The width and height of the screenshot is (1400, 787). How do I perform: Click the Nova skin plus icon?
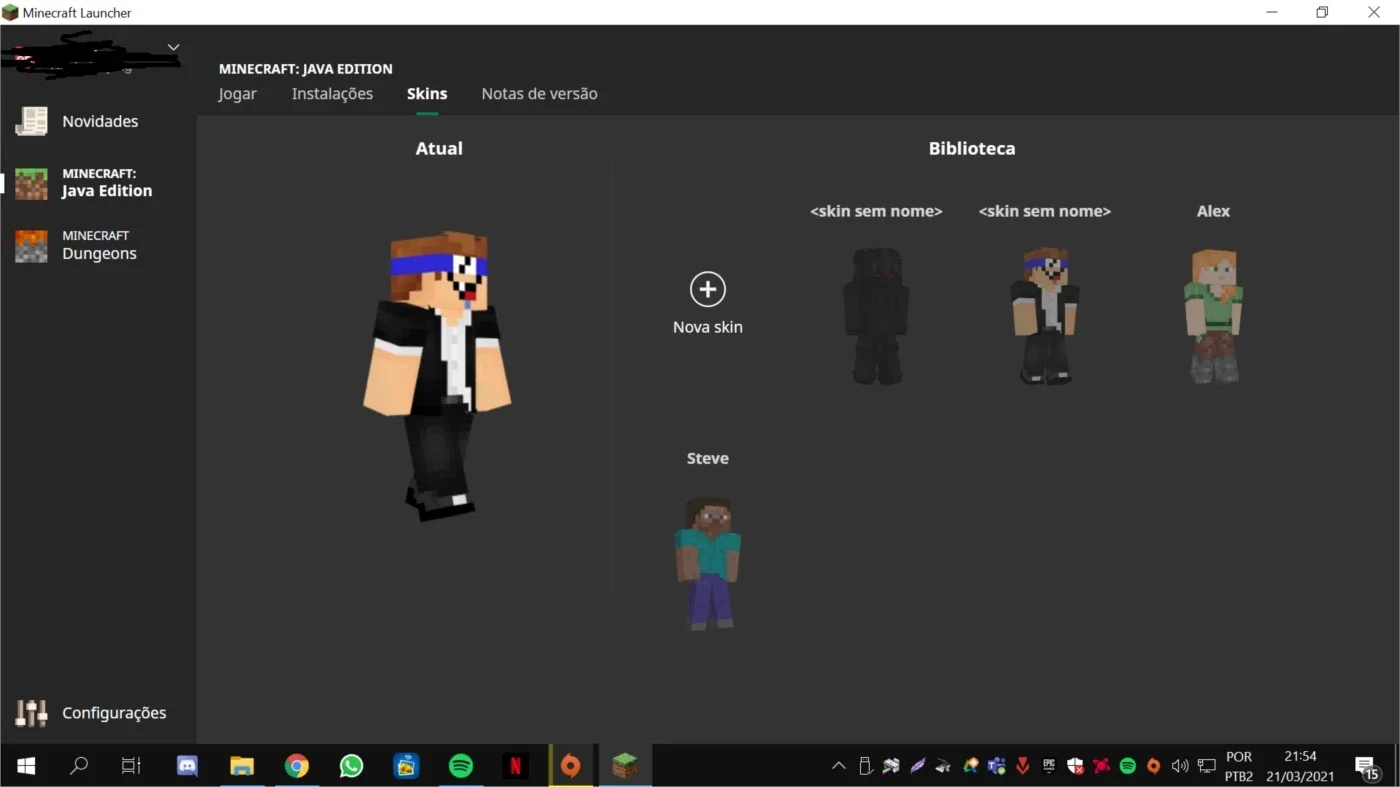click(708, 289)
